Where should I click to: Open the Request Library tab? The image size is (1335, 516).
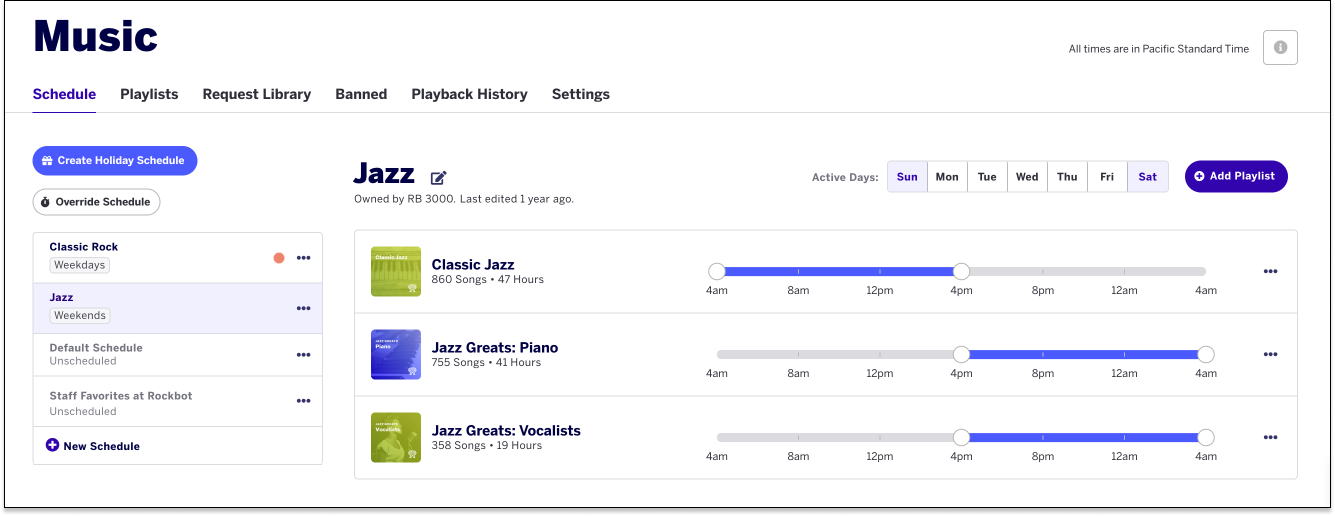pyautogui.click(x=257, y=94)
